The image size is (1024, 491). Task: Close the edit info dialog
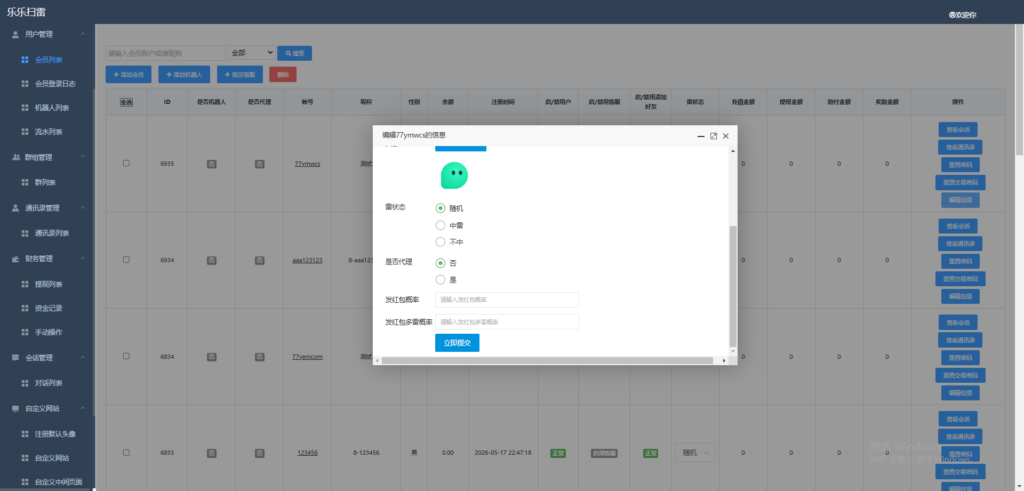point(726,136)
